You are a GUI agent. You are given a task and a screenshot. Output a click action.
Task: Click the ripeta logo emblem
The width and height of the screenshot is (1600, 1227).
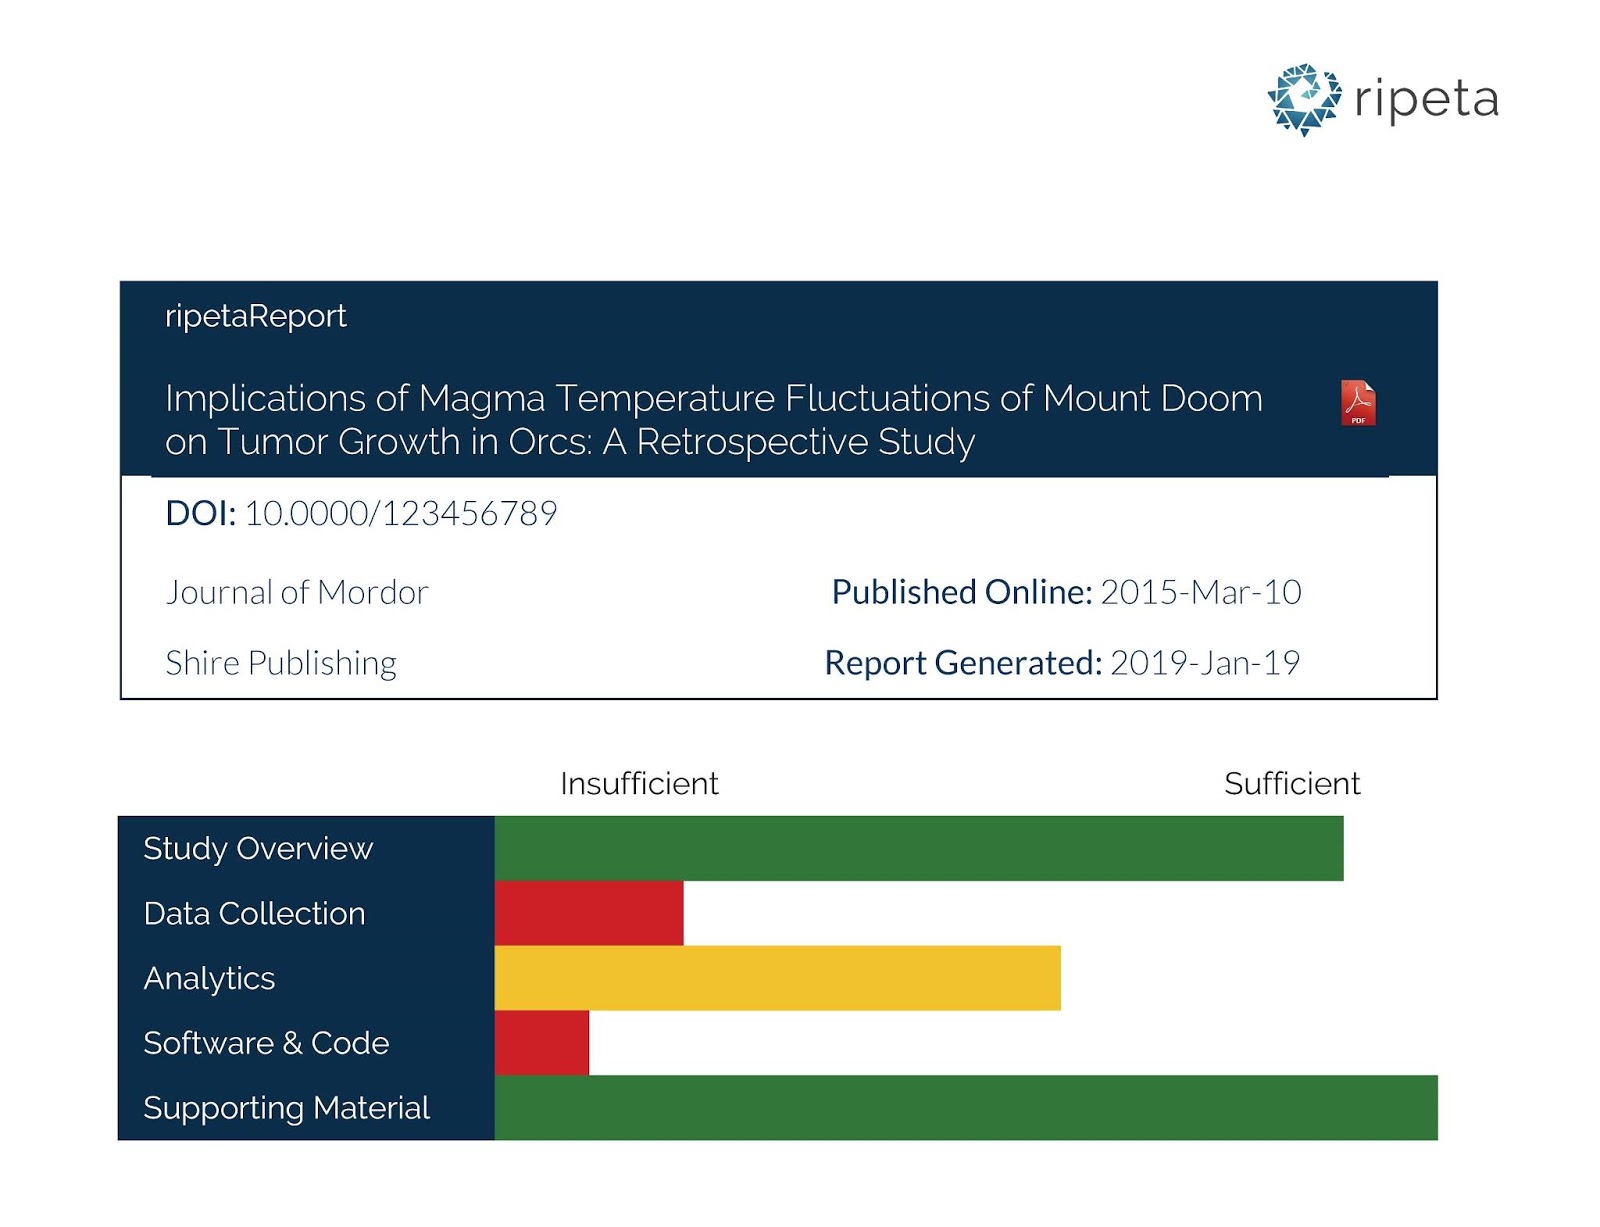click(1304, 100)
